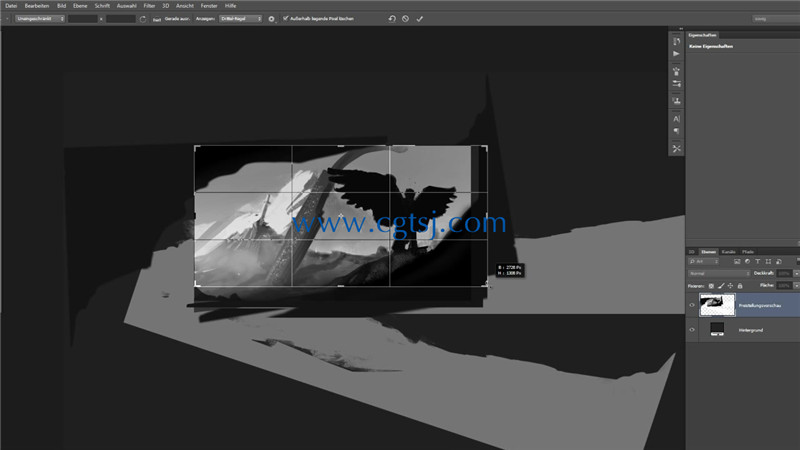The image size is (800, 450).
Task: Open the Filter menu
Action: [x=149, y=6]
